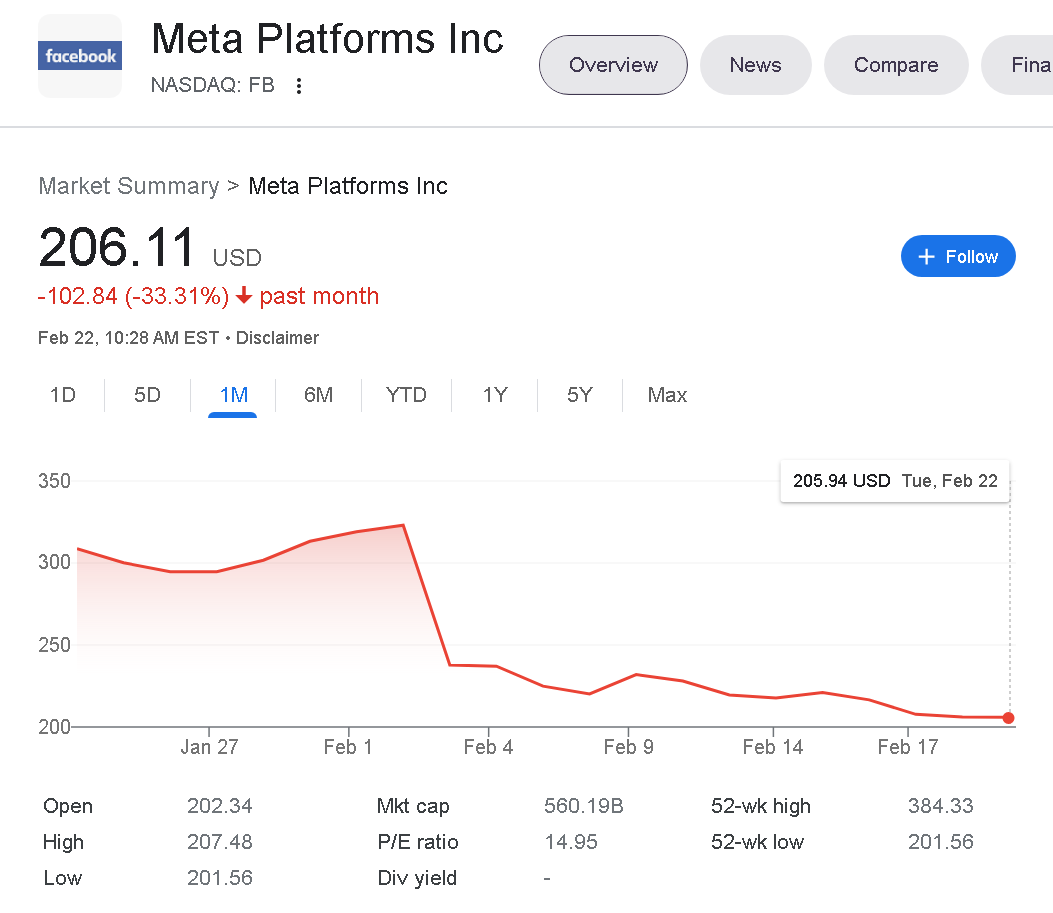Click the Div yield label
Image resolution: width=1053 pixels, height=913 pixels.
(x=417, y=878)
